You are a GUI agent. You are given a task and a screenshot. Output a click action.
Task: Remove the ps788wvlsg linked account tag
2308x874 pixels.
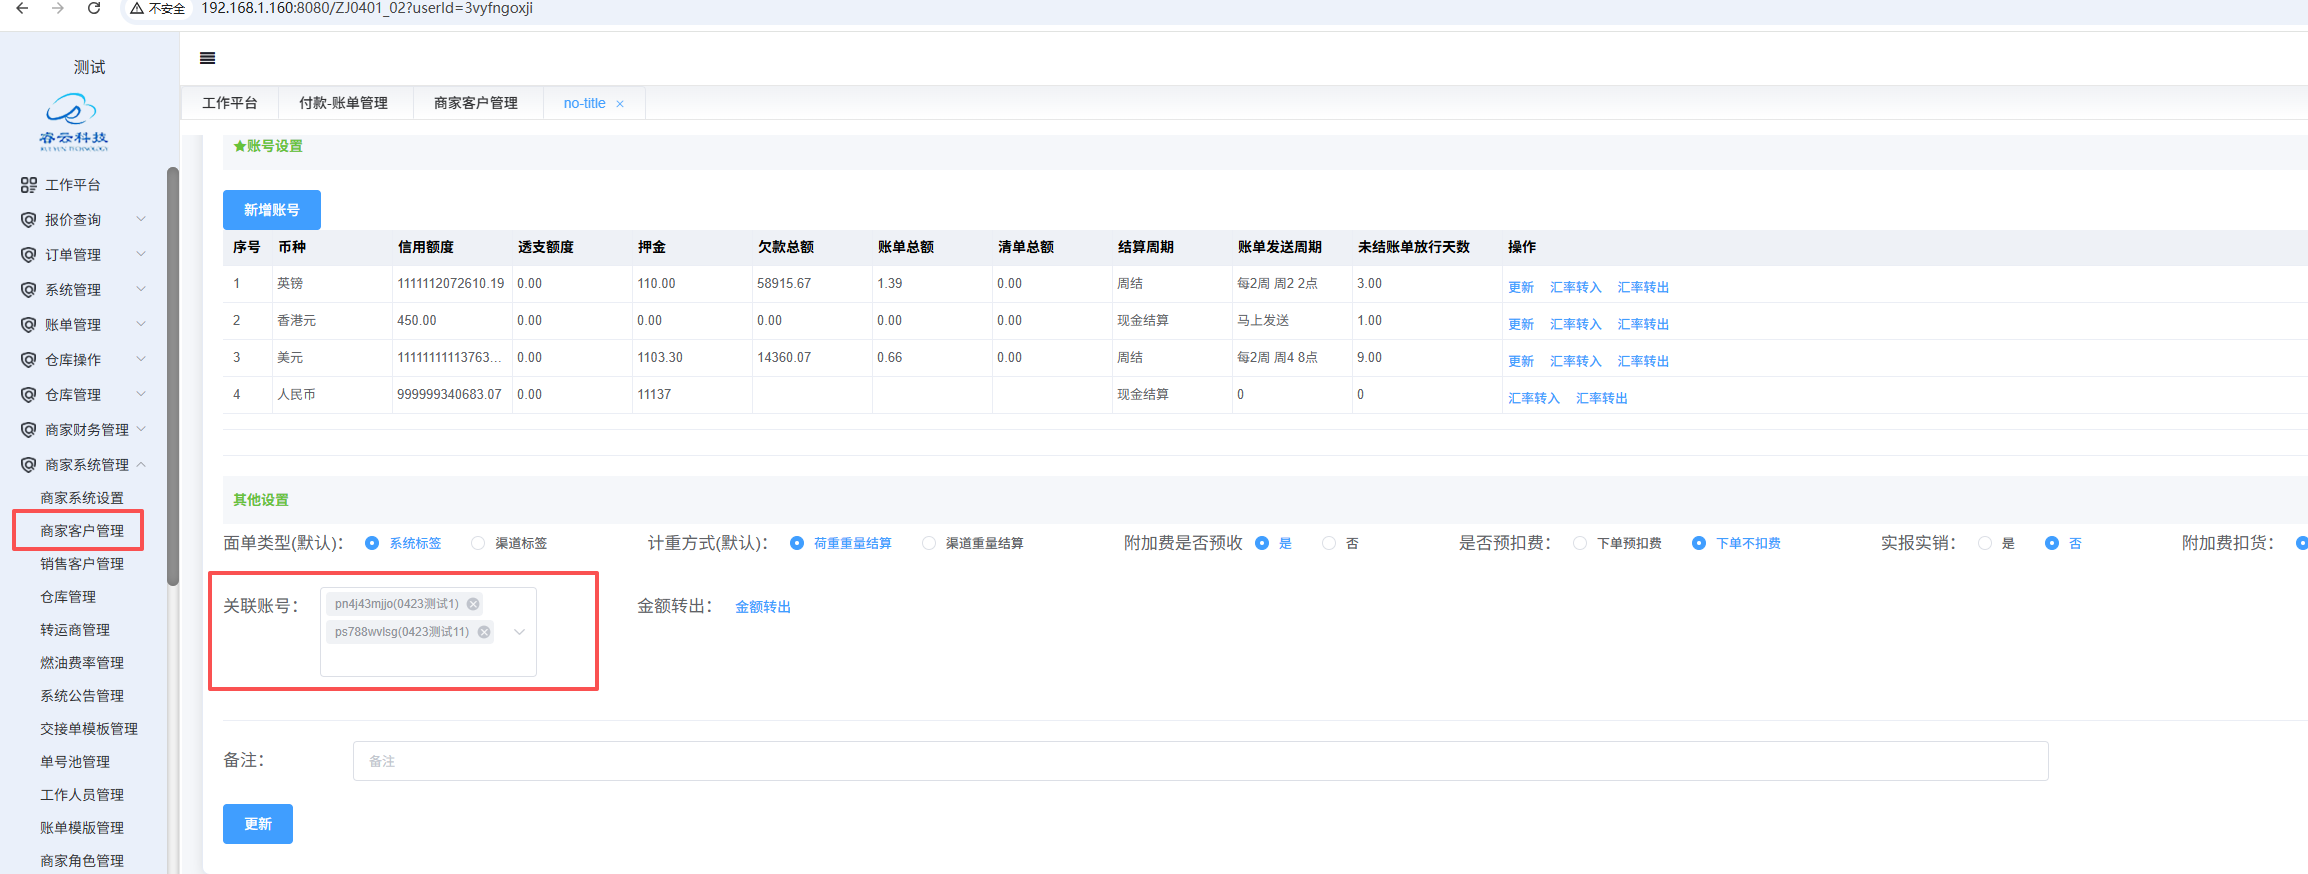pos(484,632)
